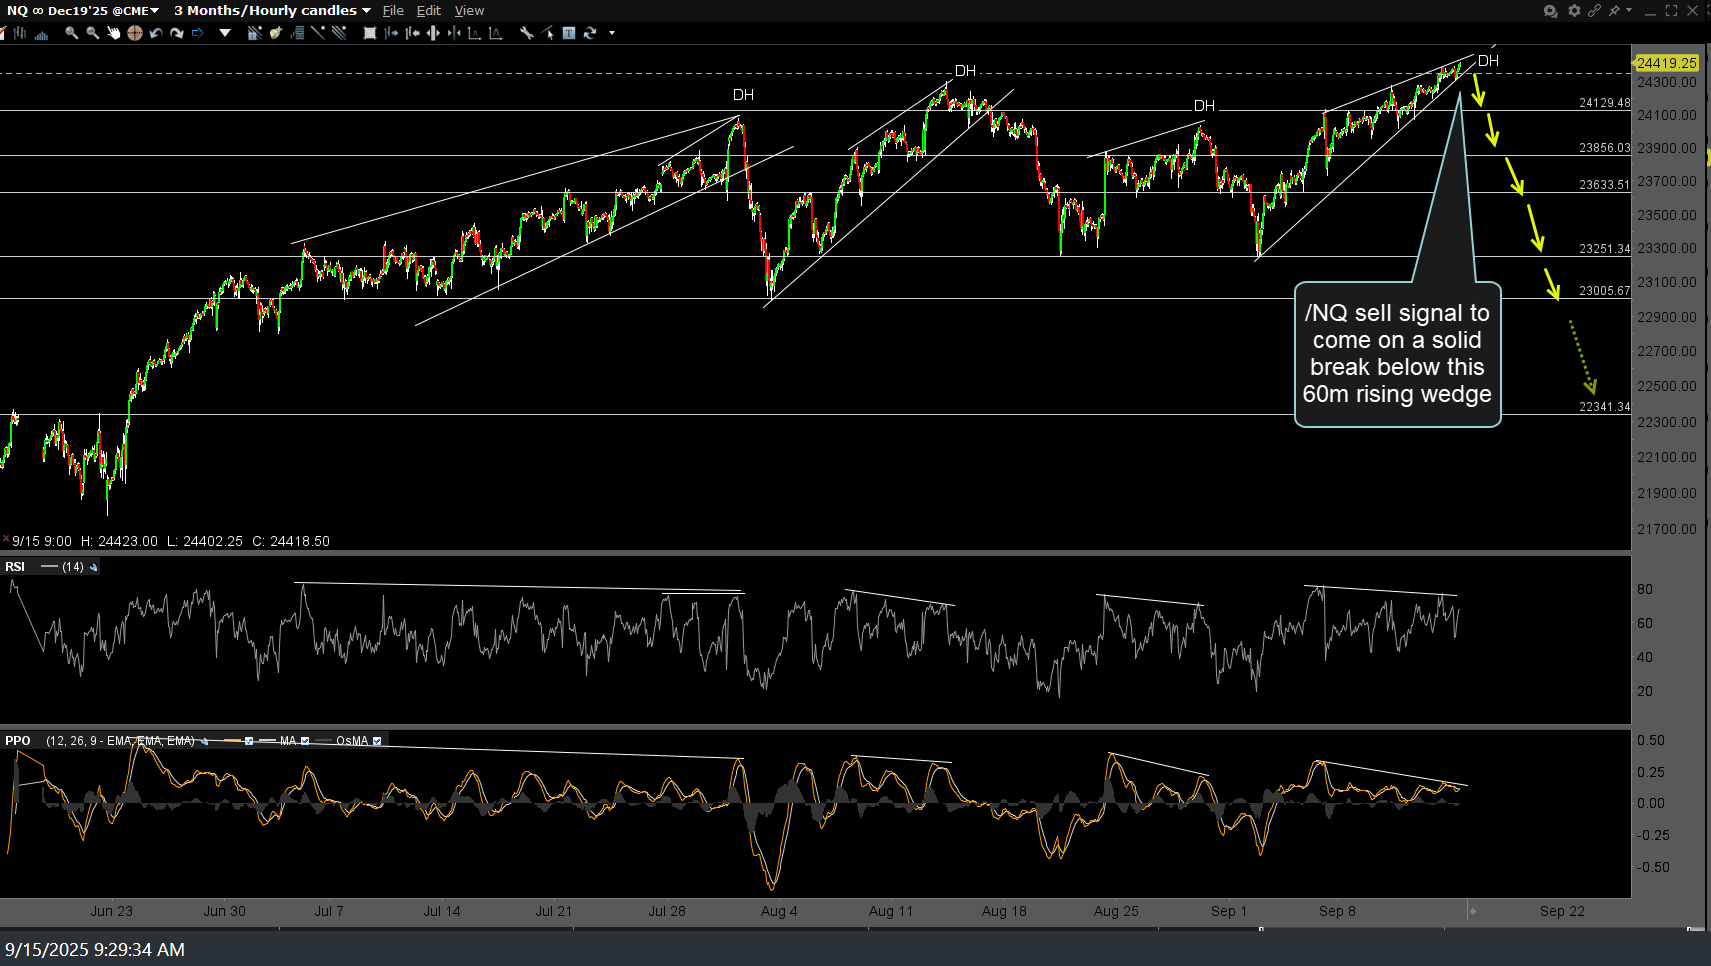Uncheck the PPO MA line checkbox
The width and height of the screenshot is (1711, 966).
(305, 741)
